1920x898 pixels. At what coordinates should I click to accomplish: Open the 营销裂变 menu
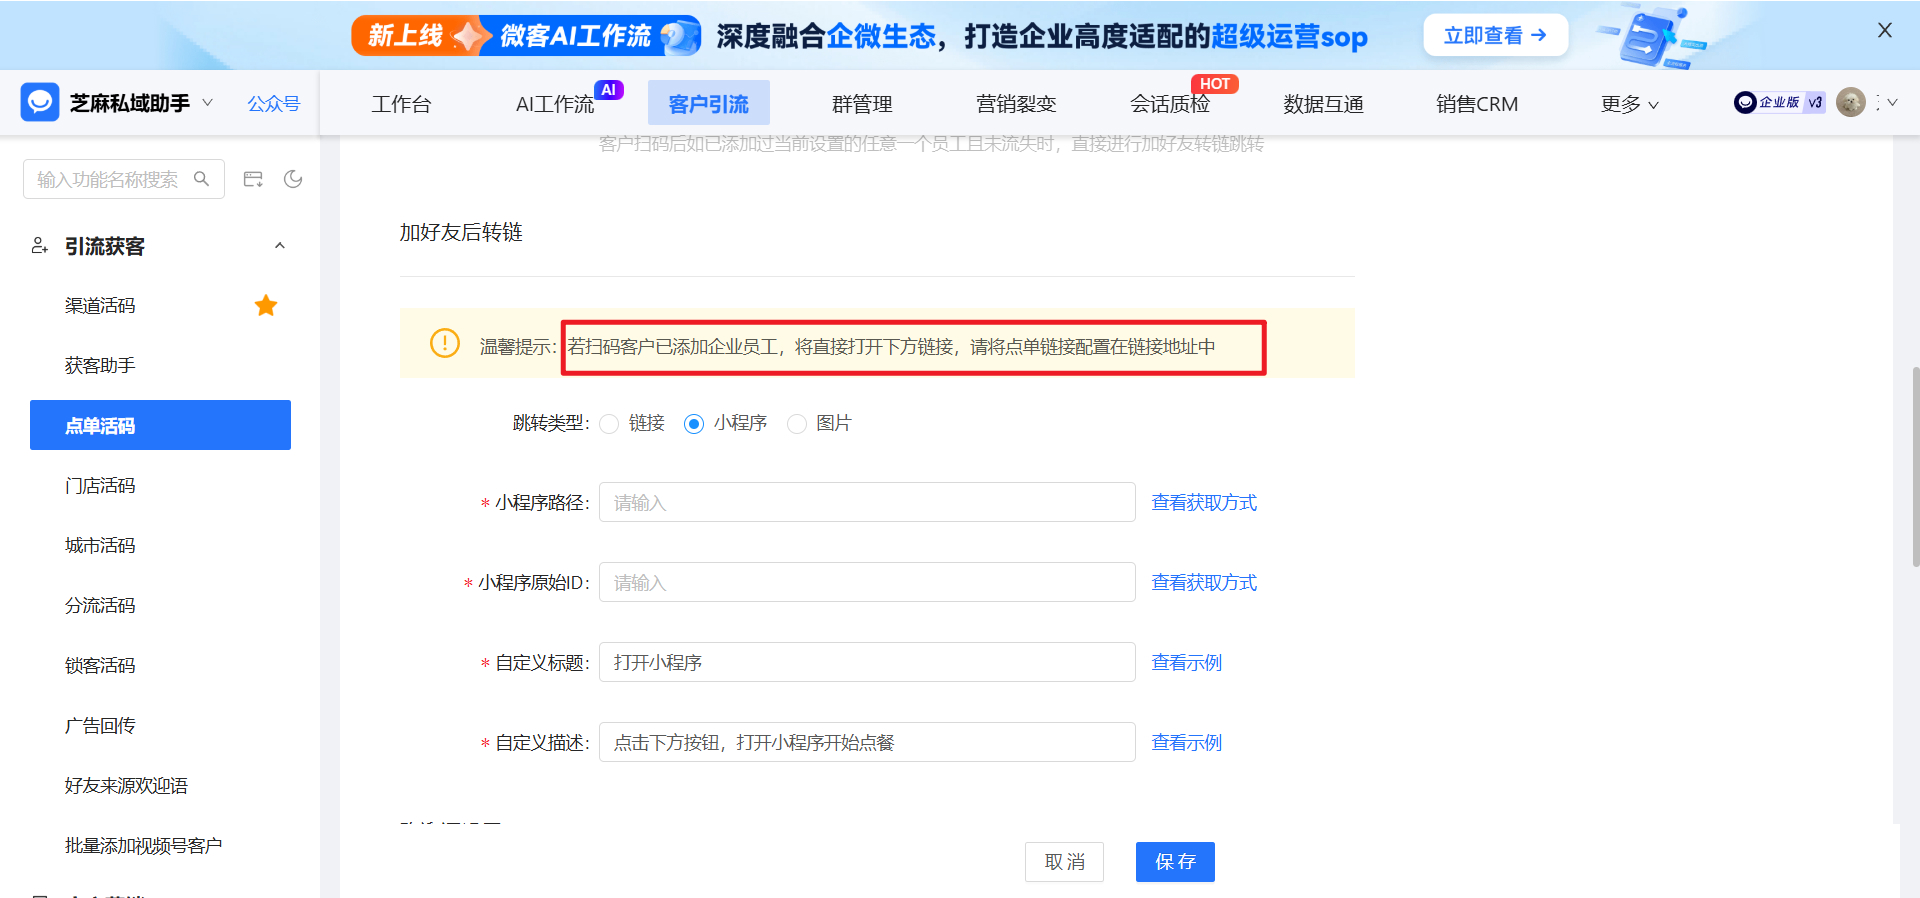1016,104
